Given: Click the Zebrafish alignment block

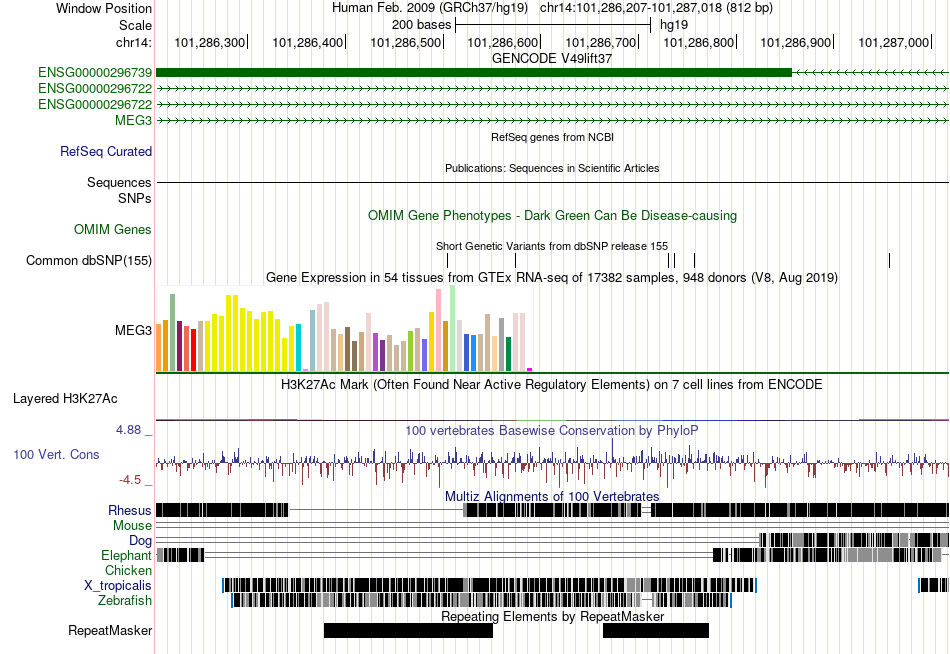Looking at the screenshot, I should [x=482, y=600].
